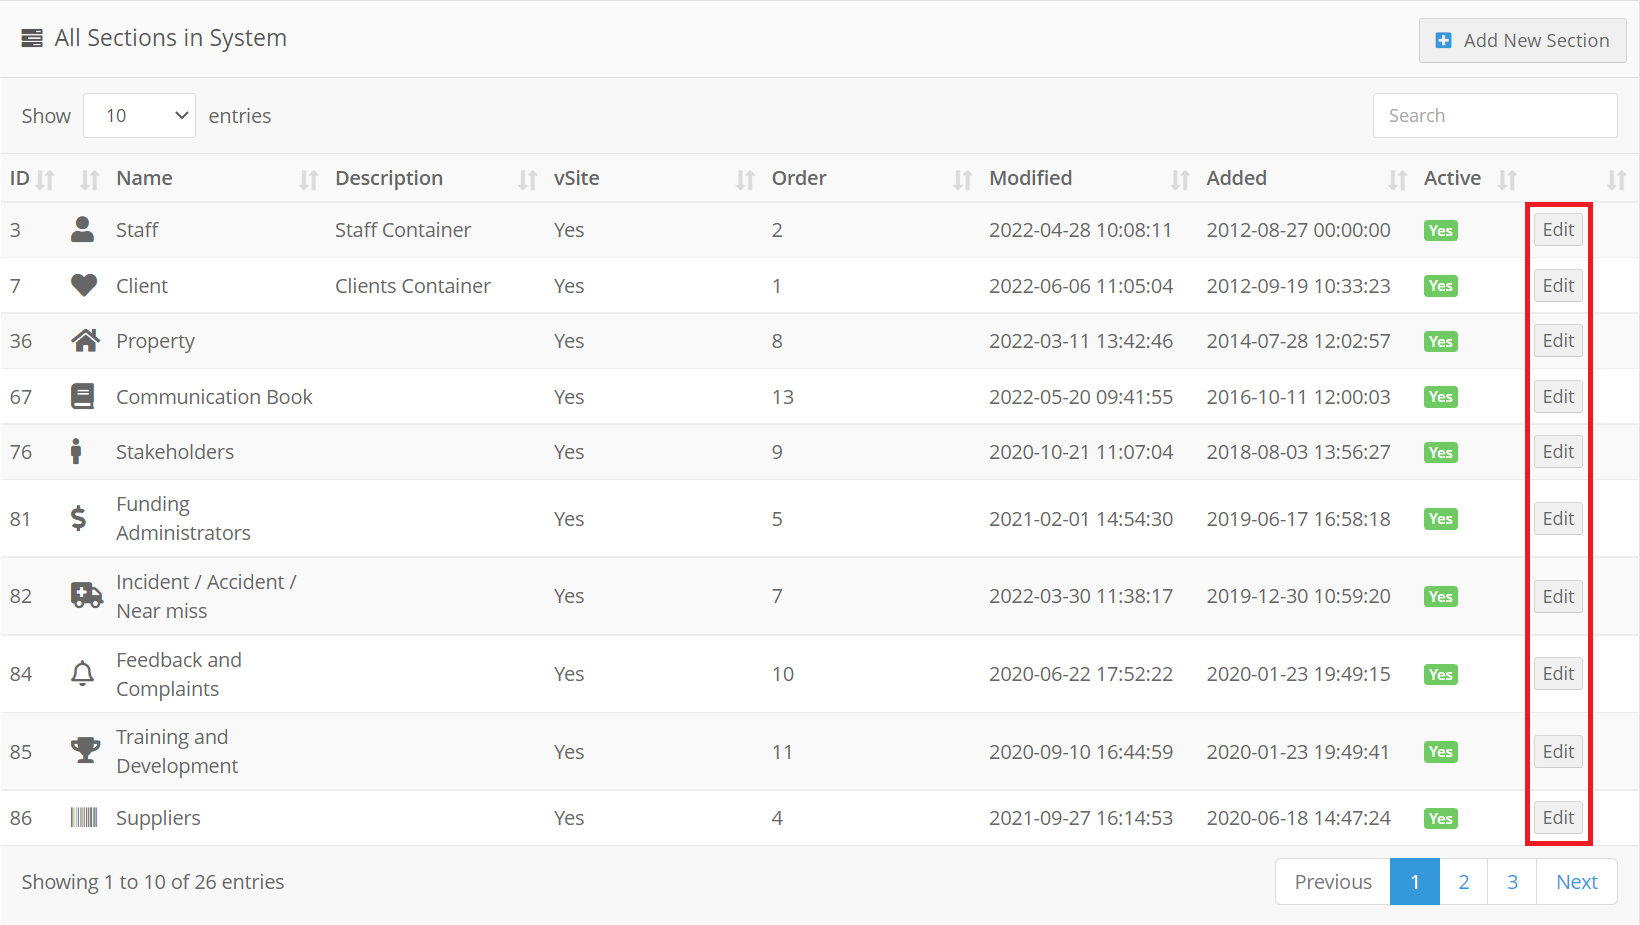The width and height of the screenshot is (1640, 925).
Task: Open the entries-per-page dropdown
Action: tap(139, 116)
